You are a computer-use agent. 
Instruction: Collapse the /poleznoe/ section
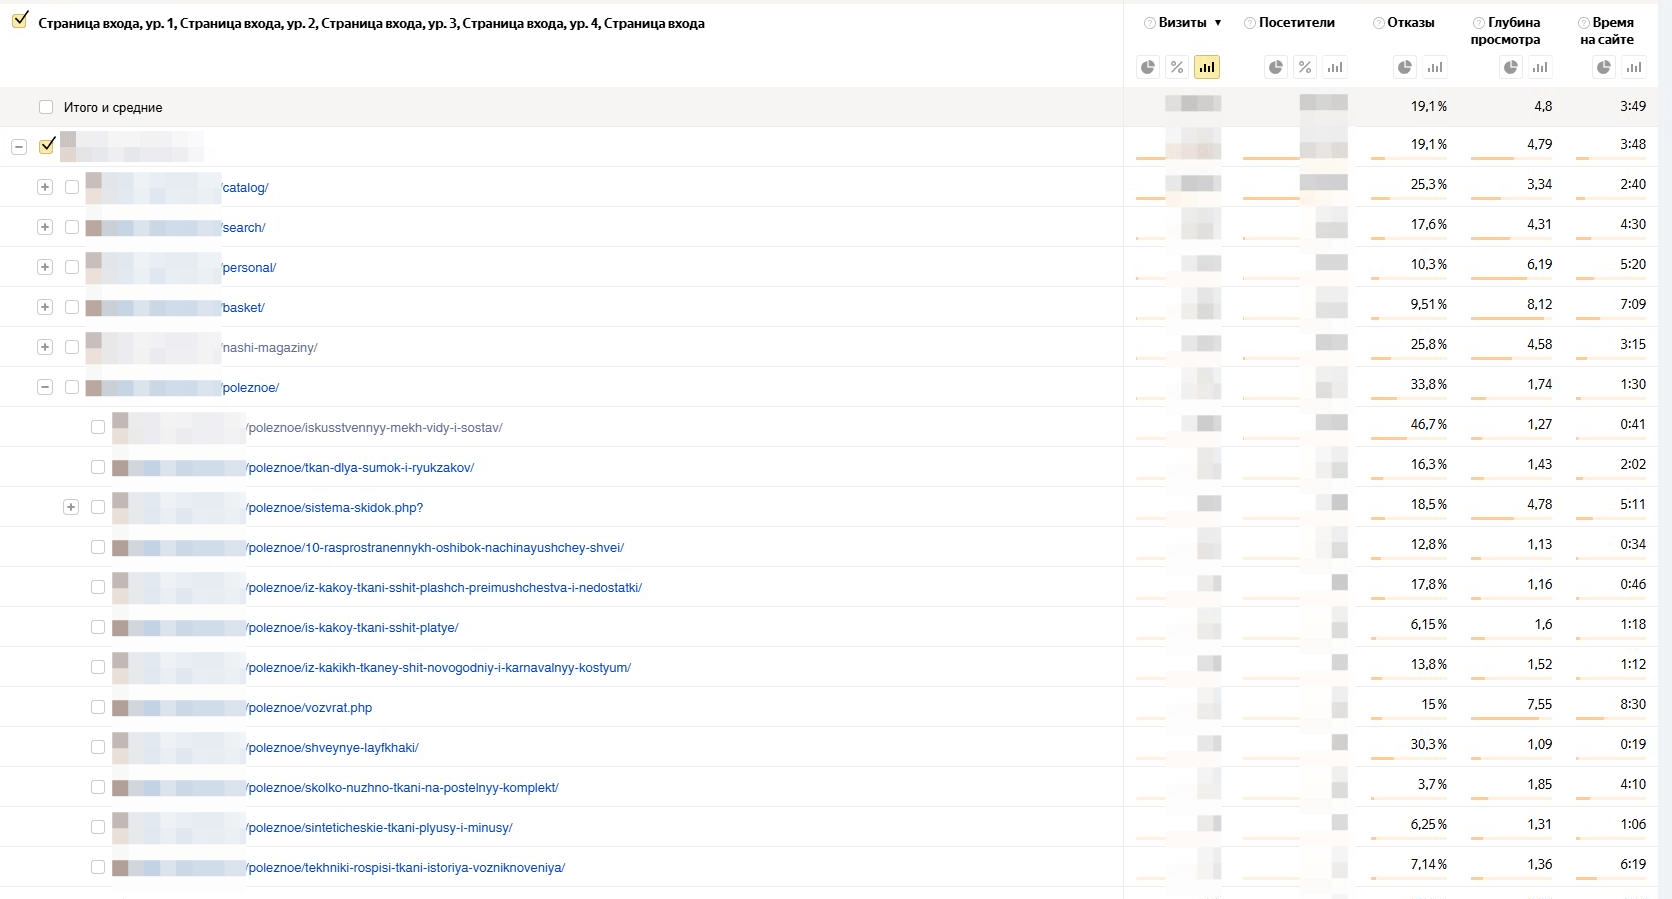[x=45, y=387]
